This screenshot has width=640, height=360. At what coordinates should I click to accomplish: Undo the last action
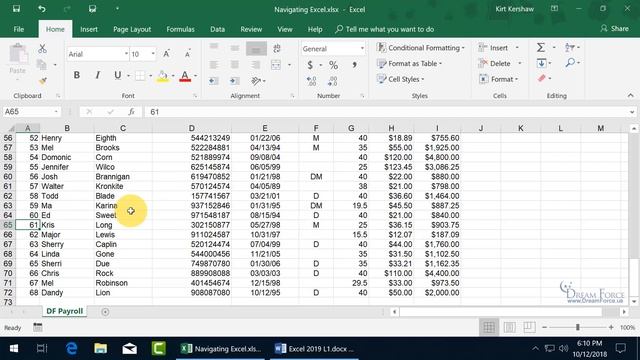point(42,9)
